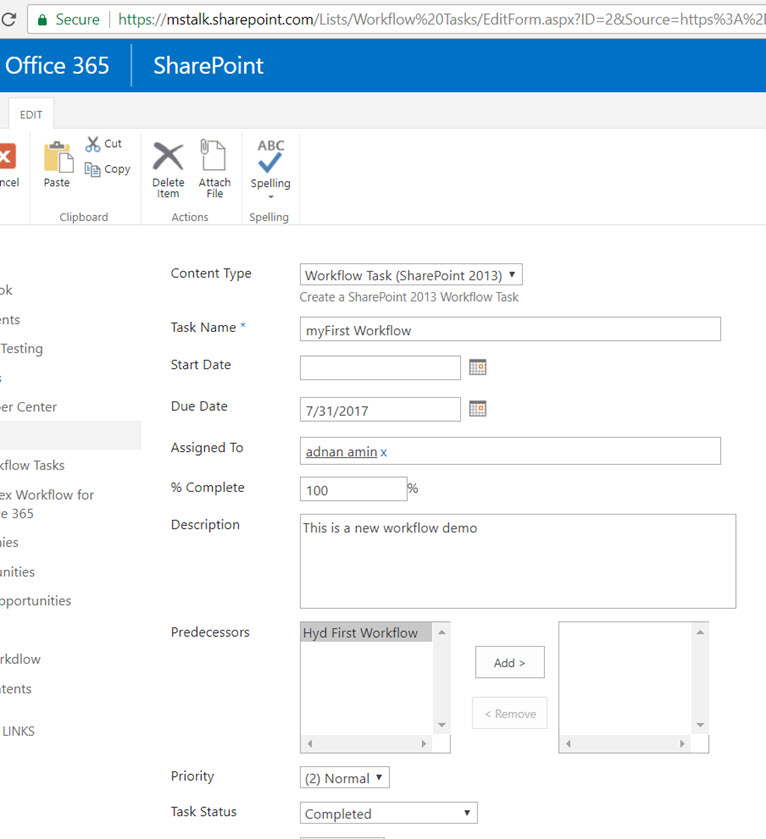Open the Start Date calendar picker
Image resolution: width=766 pixels, height=839 pixels.
click(x=478, y=367)
